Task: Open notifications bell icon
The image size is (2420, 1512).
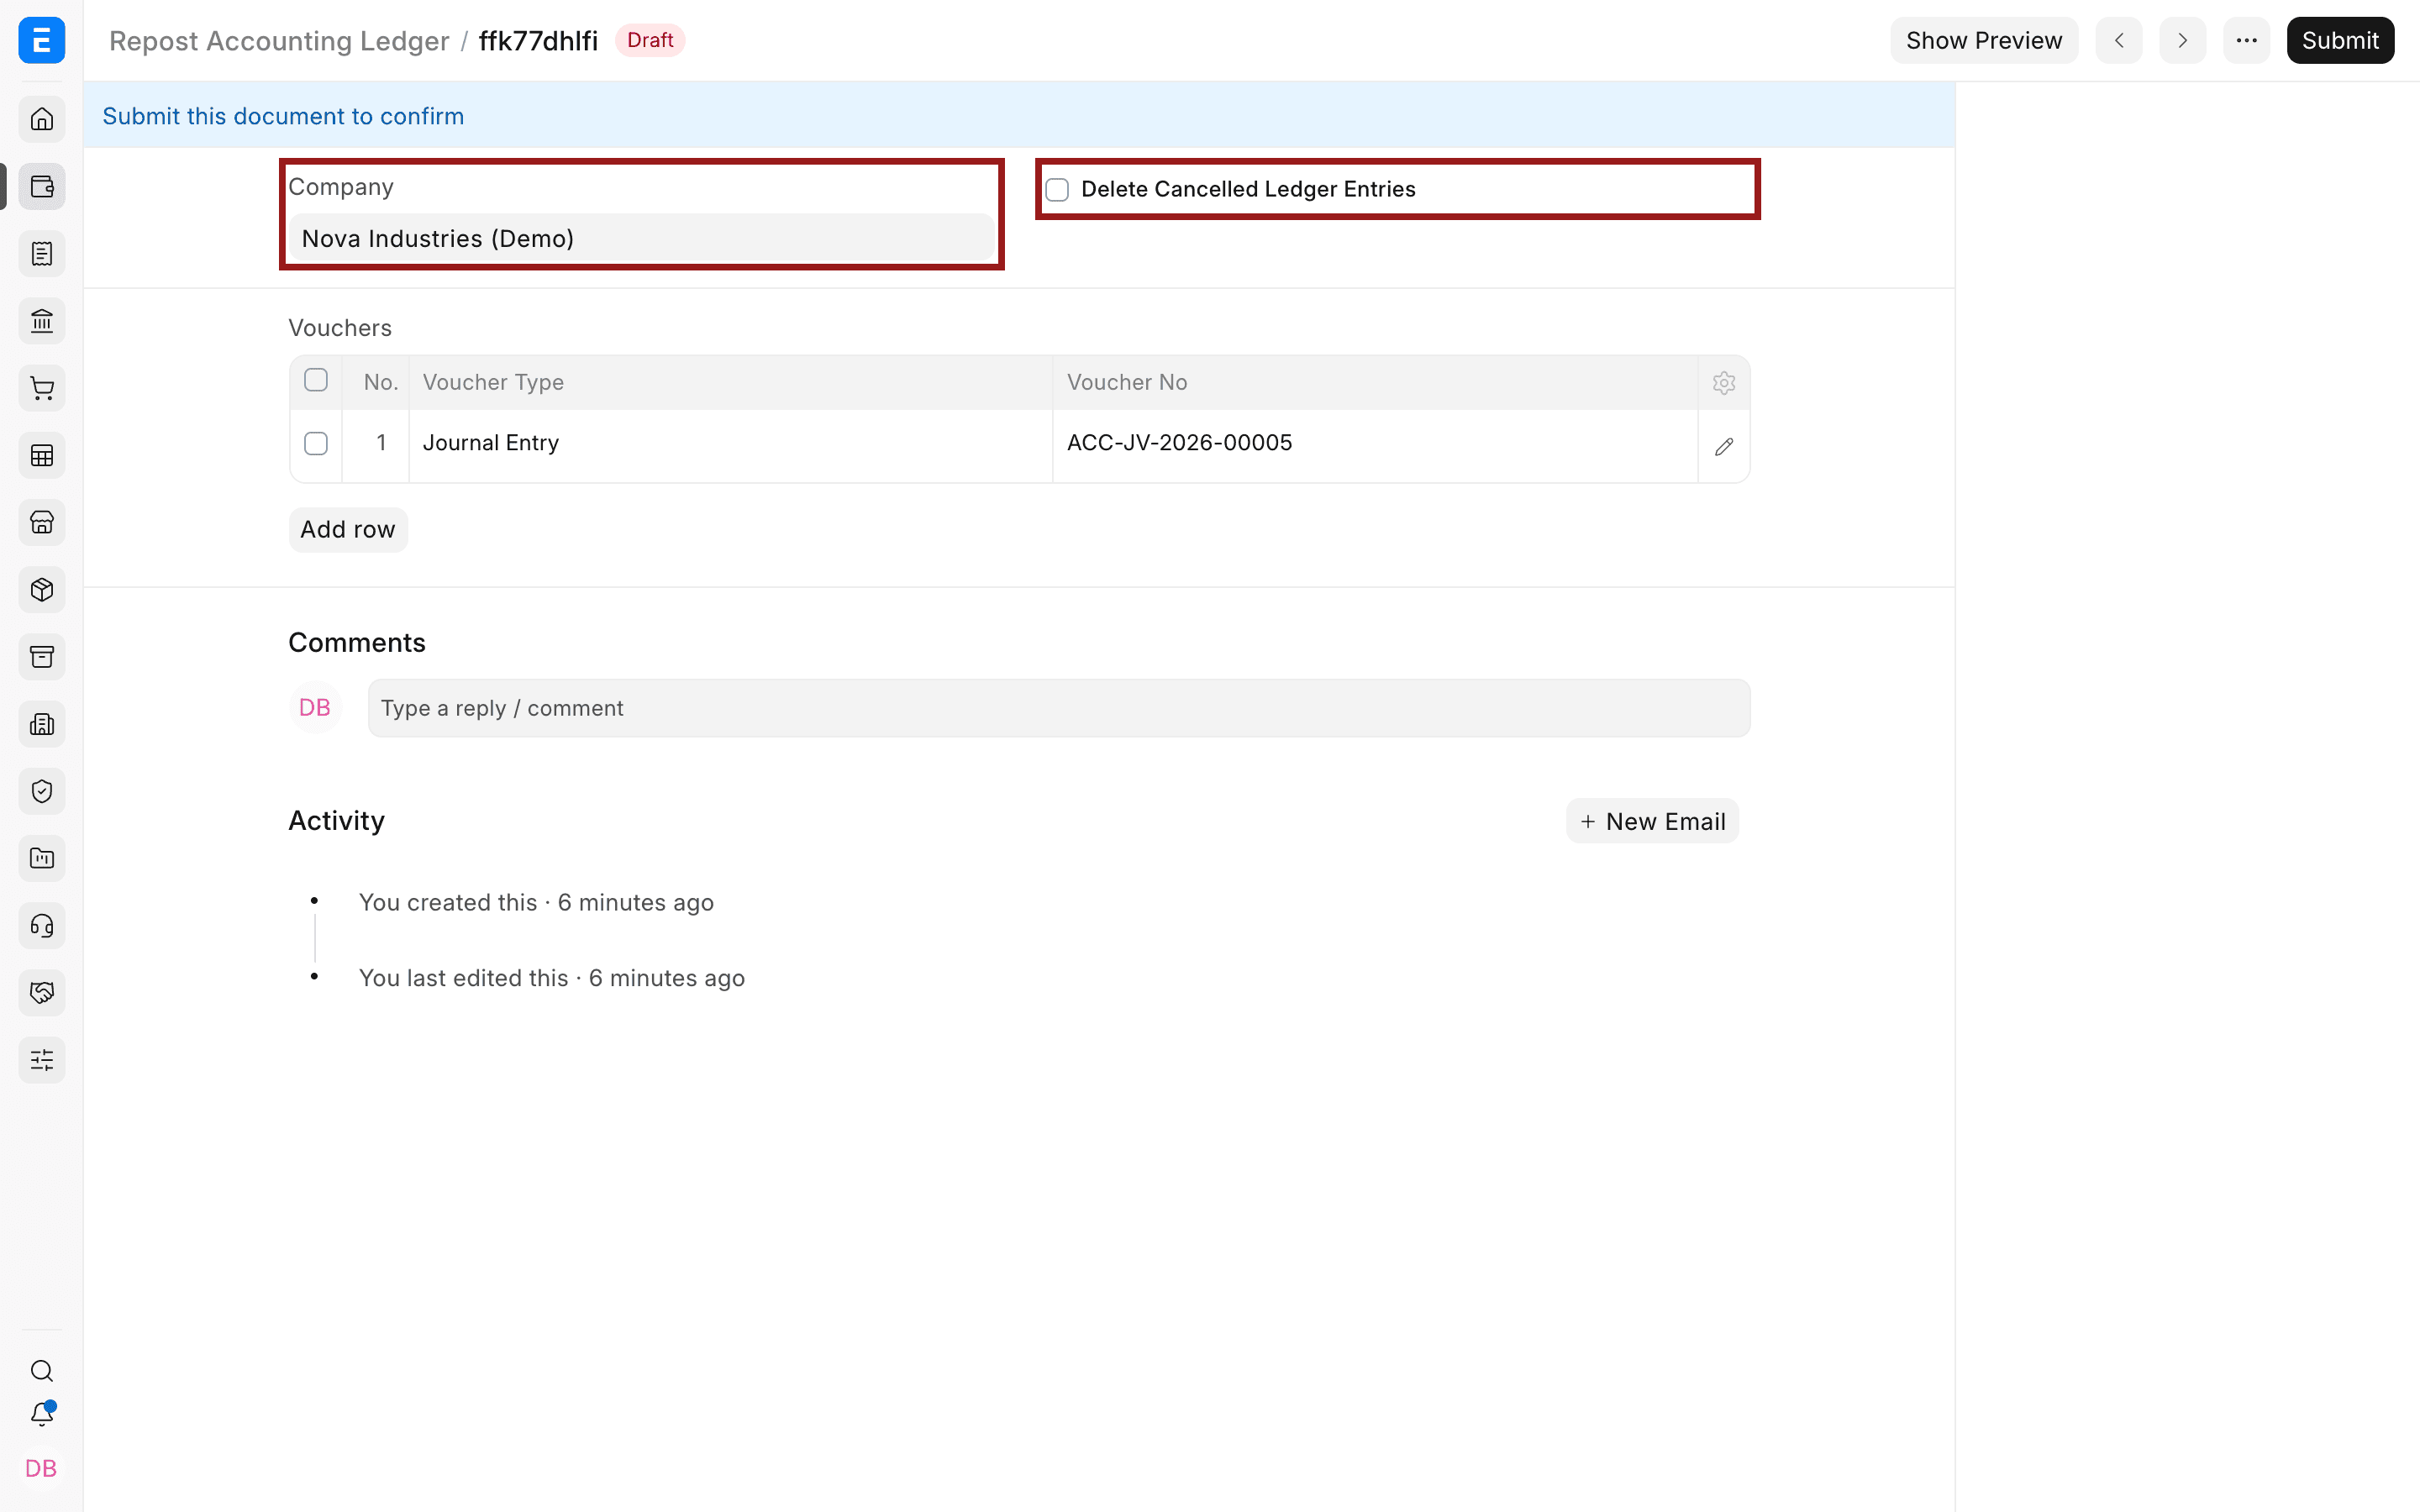Action: [41, 1414]
